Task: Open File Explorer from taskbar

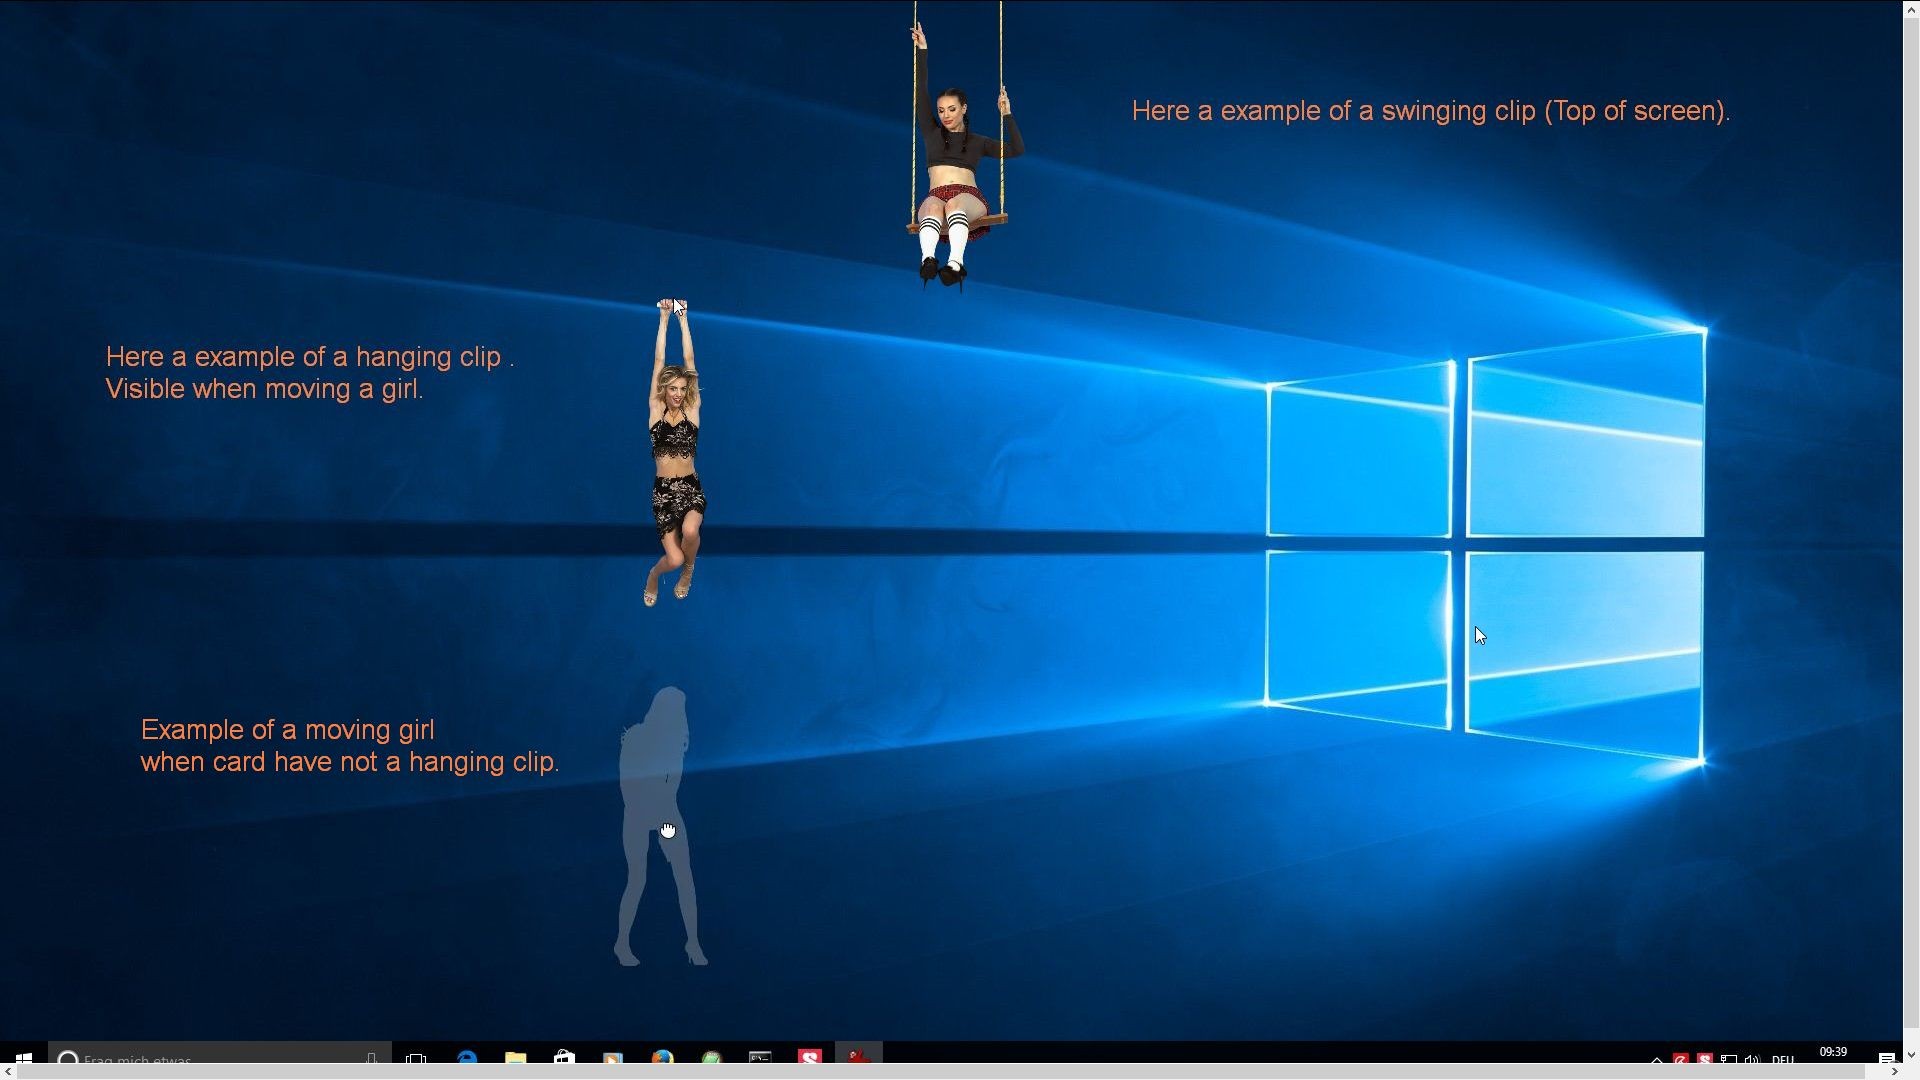Action: (515, 1057)
